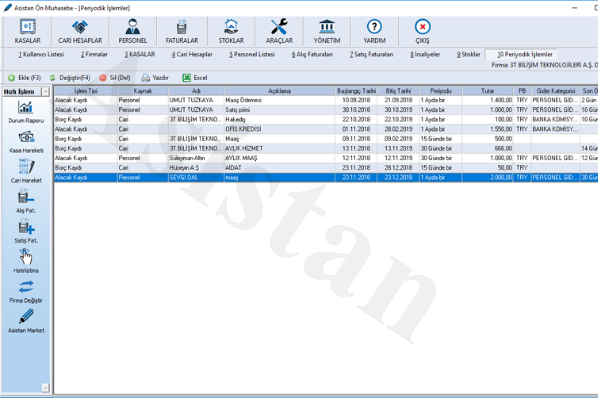Switch to the 2 Firmalar tab
Image resolution: width=598 pixels, height=398 pixels.
tap(94, 55)
